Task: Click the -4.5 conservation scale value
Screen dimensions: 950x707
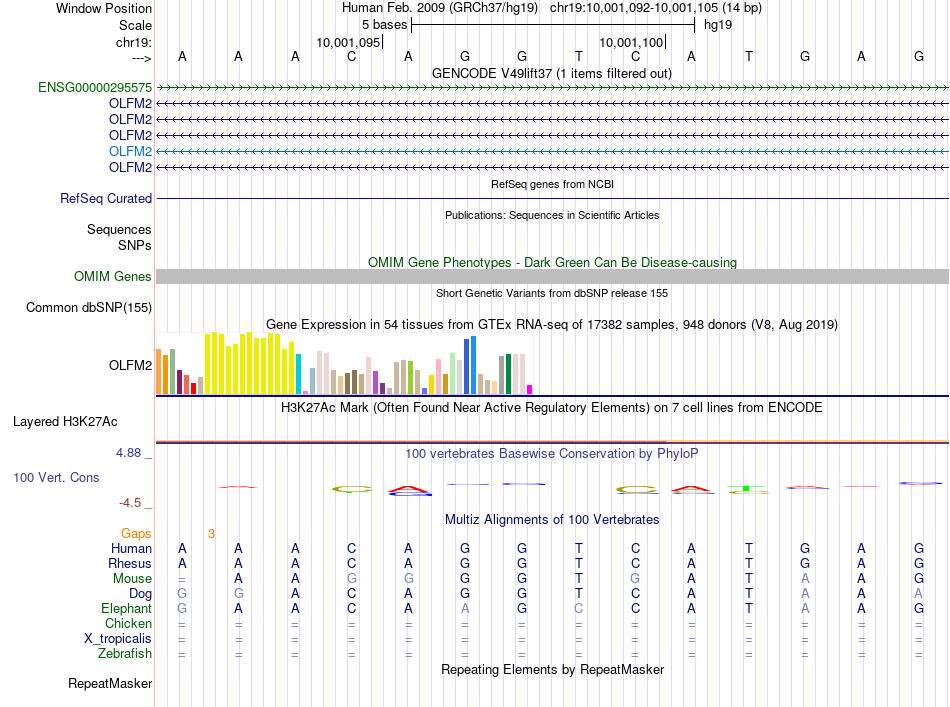Action: tap(130, 503)
